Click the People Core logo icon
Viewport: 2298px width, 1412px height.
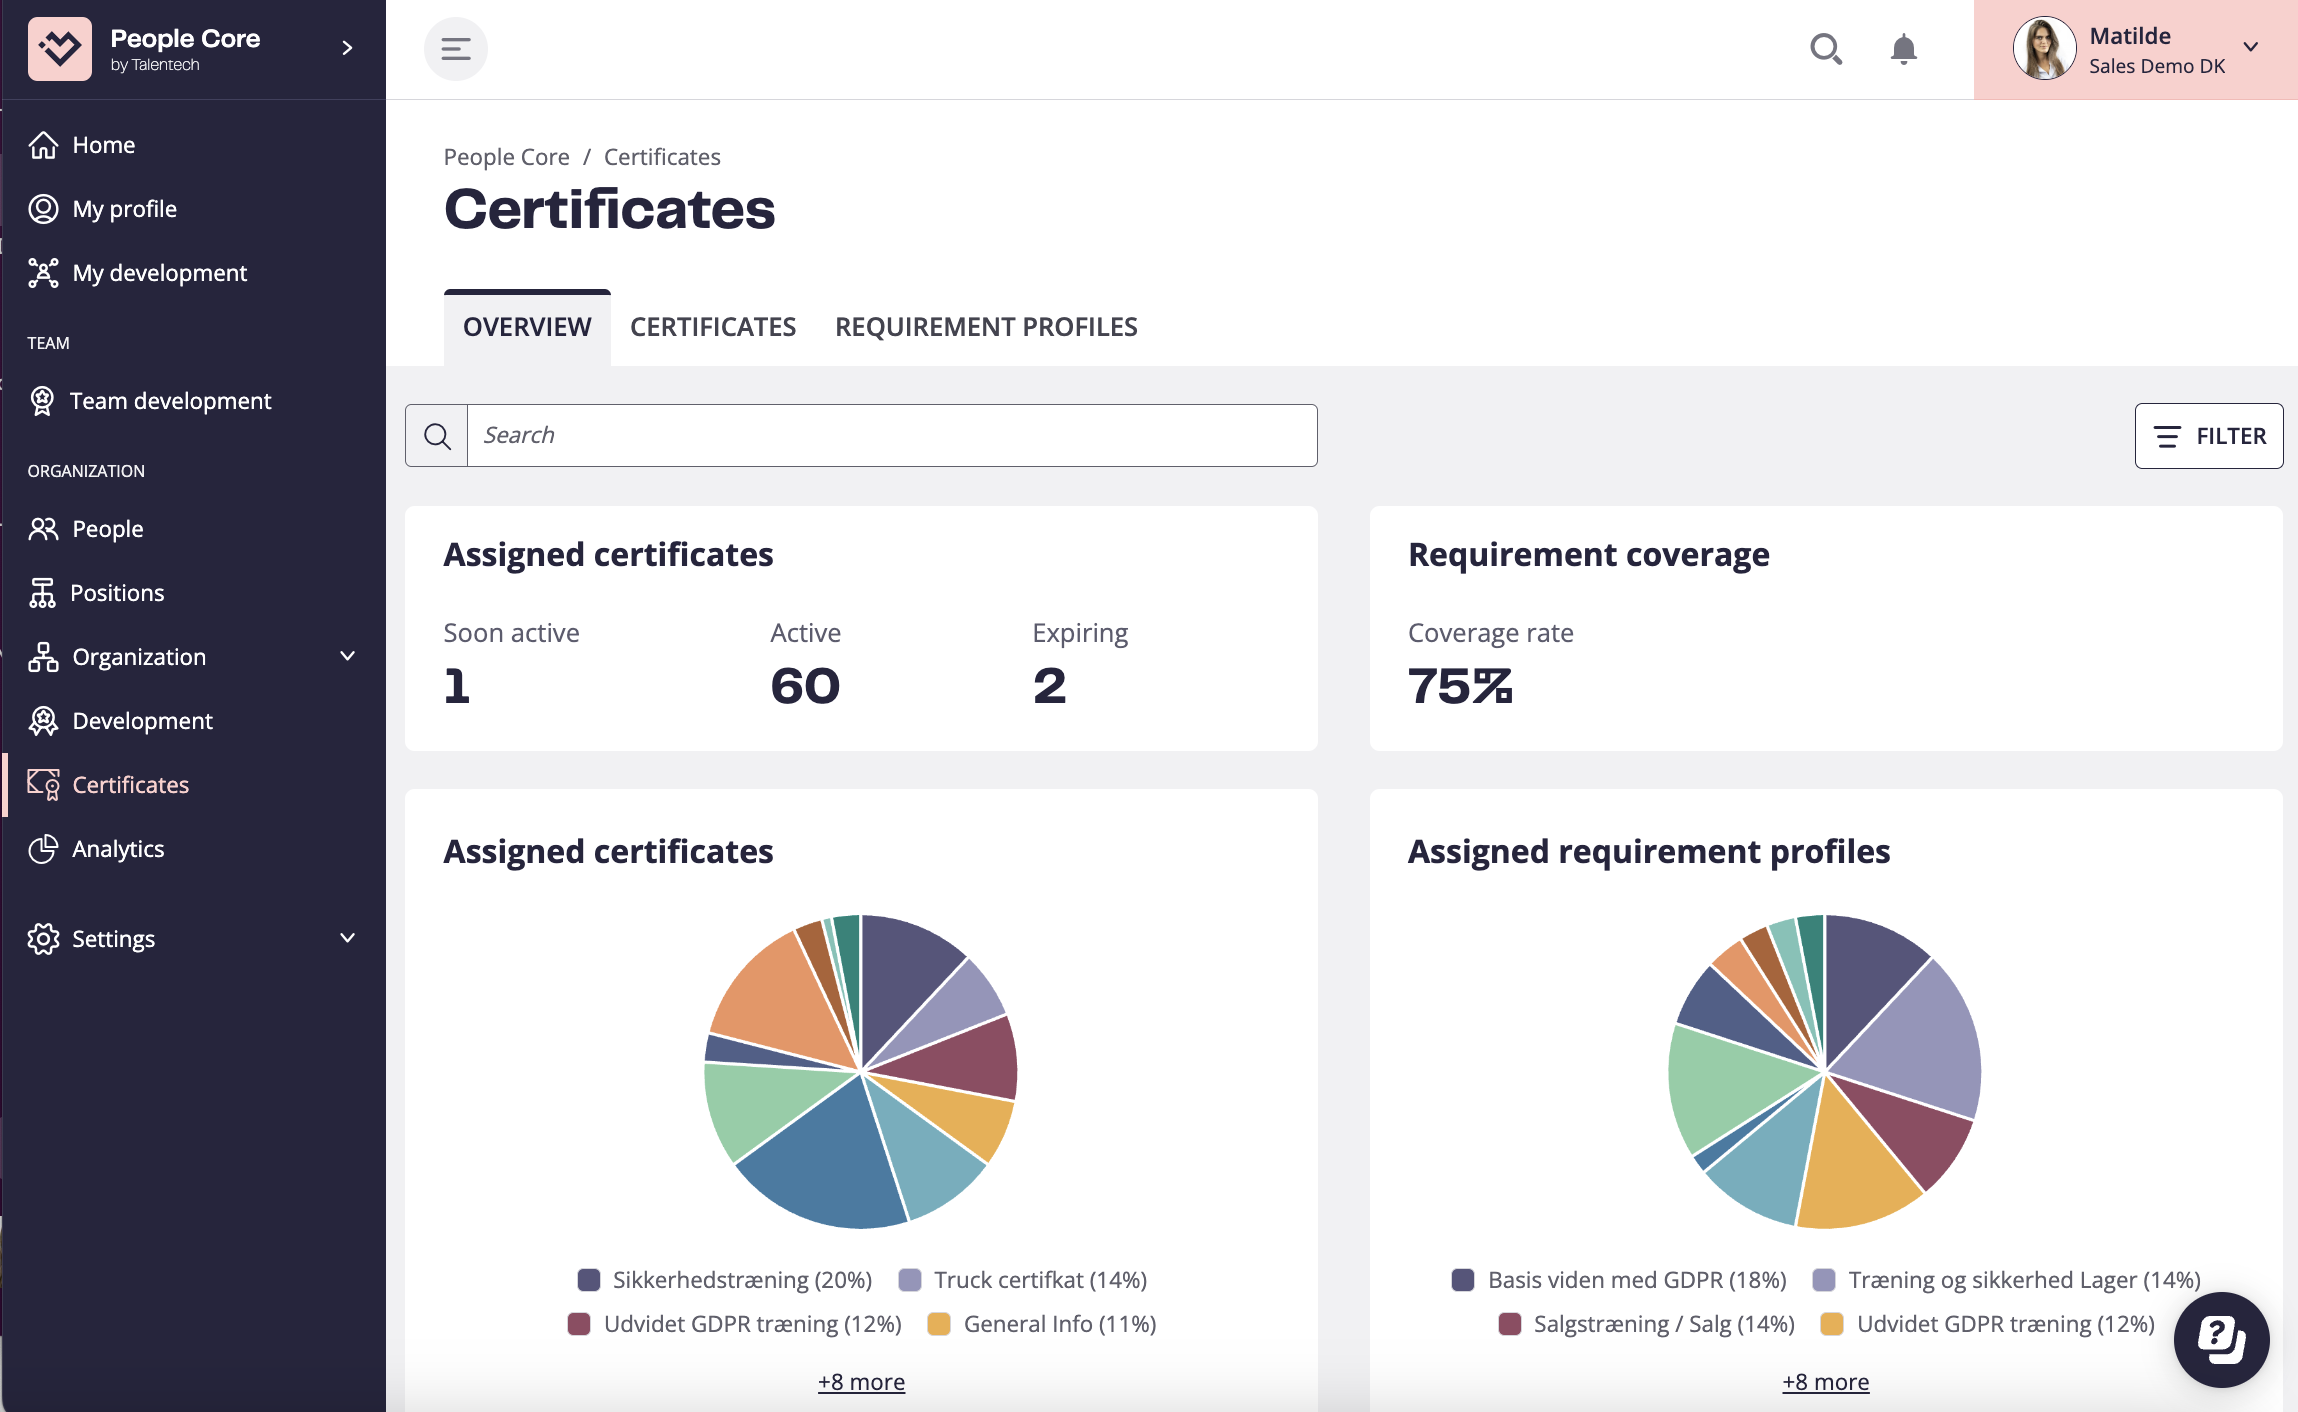60,49
